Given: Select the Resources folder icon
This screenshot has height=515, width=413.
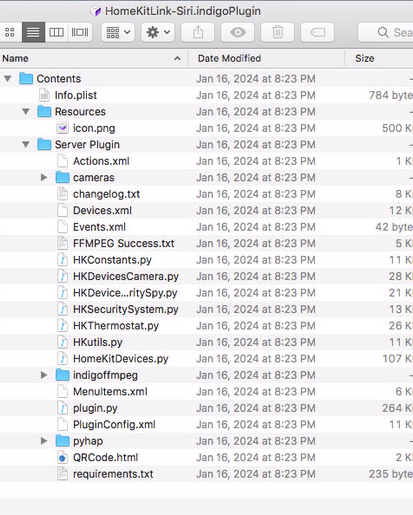Looking at the screenshot, I should (44, 112).
